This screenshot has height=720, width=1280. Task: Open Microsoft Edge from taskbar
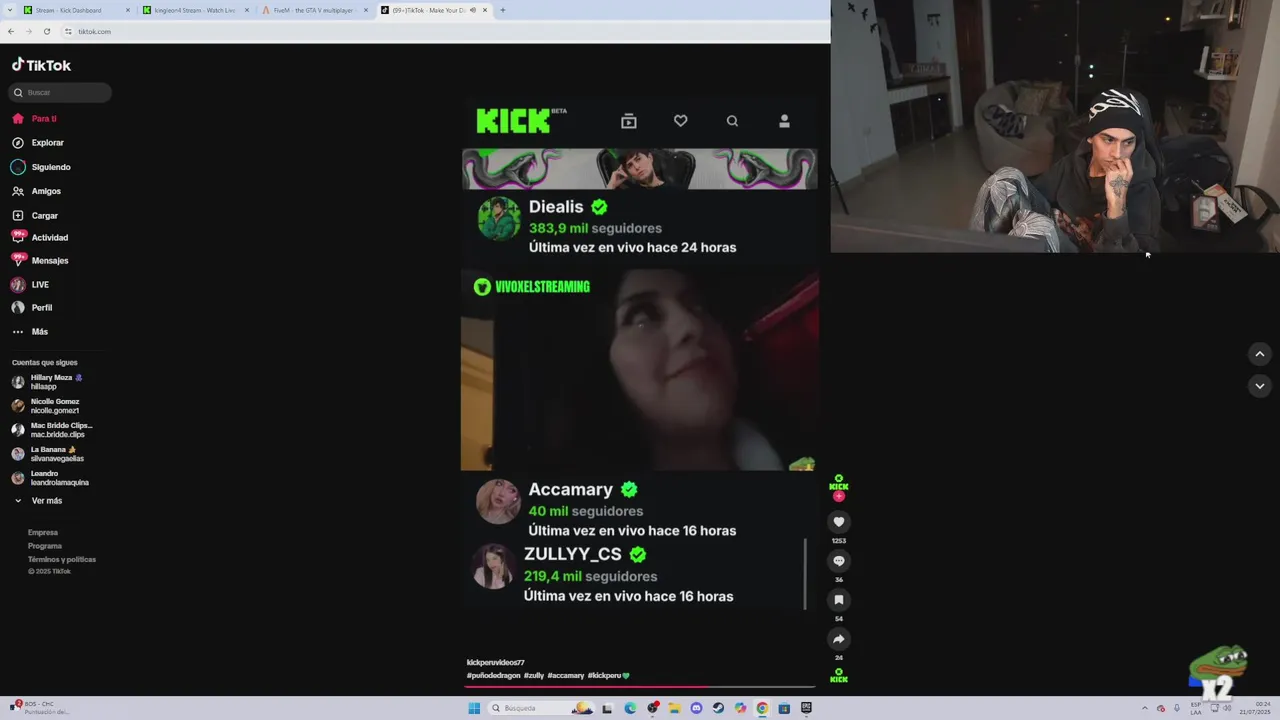tap(630, 708)
